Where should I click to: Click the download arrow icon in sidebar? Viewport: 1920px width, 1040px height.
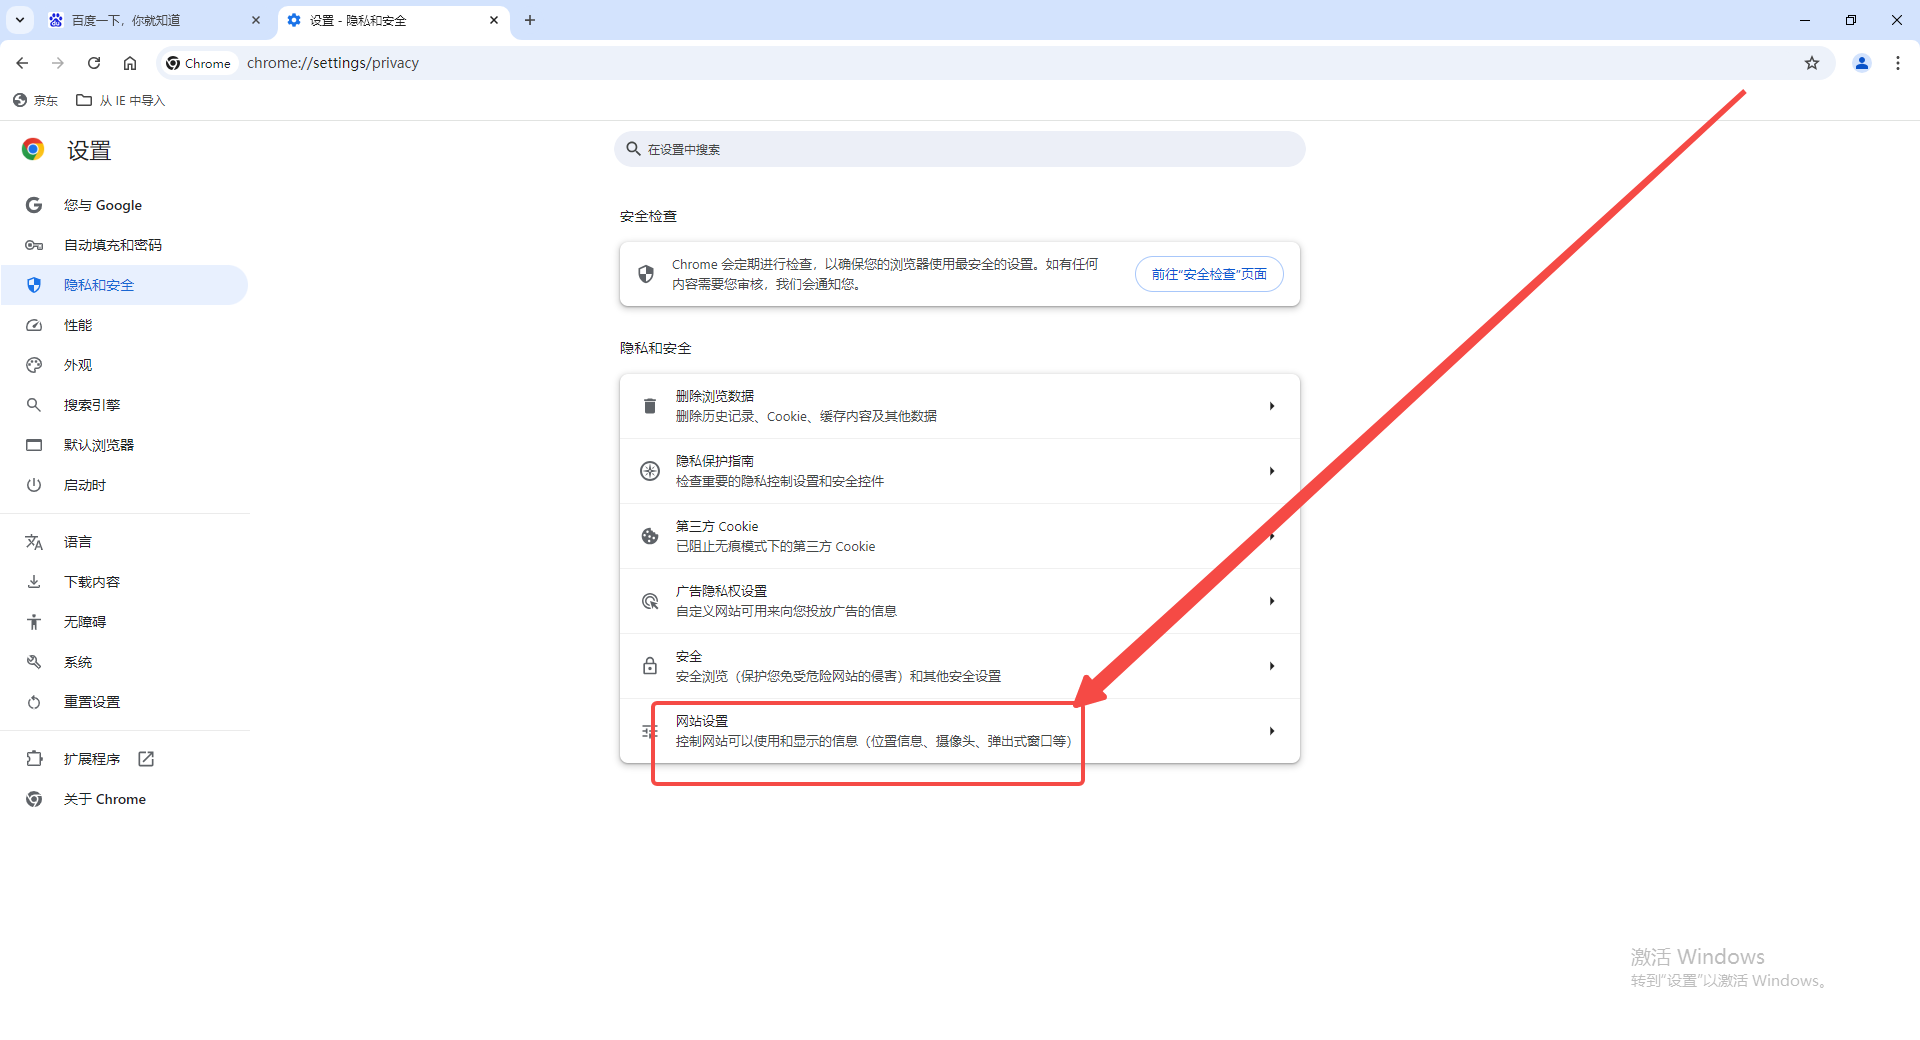[34, 582]
